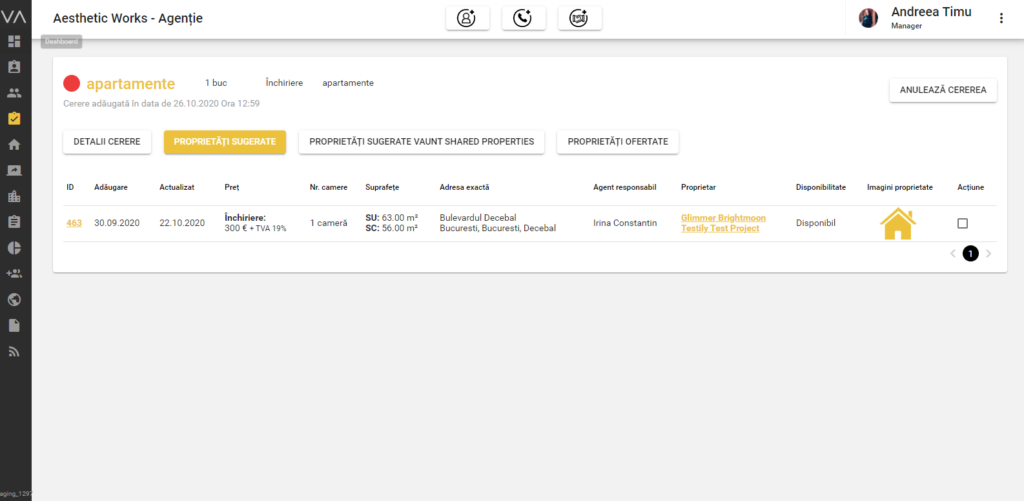Switch to the Detalii Cerere tab
This screenshot has height=501, width=1024.
click(107, 142)
